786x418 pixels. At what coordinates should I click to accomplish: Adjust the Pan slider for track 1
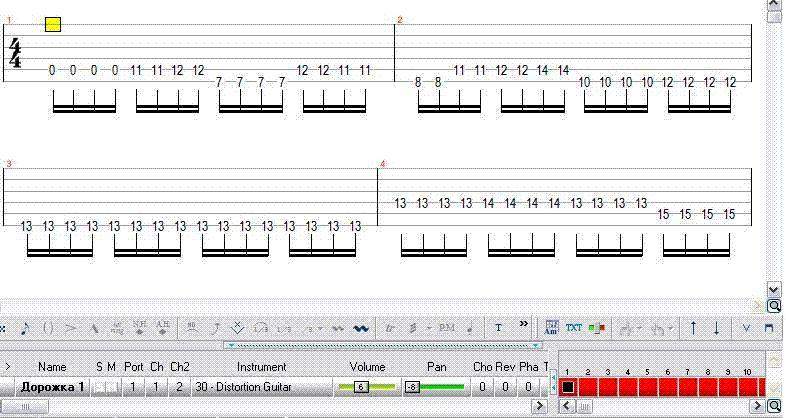pyautogui.click(x=435, y=386)
